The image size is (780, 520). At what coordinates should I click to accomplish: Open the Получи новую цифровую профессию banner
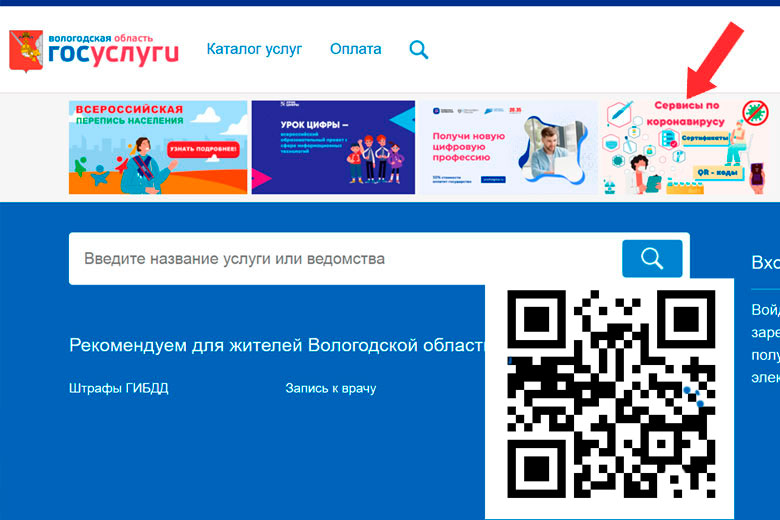pos(509,147)
